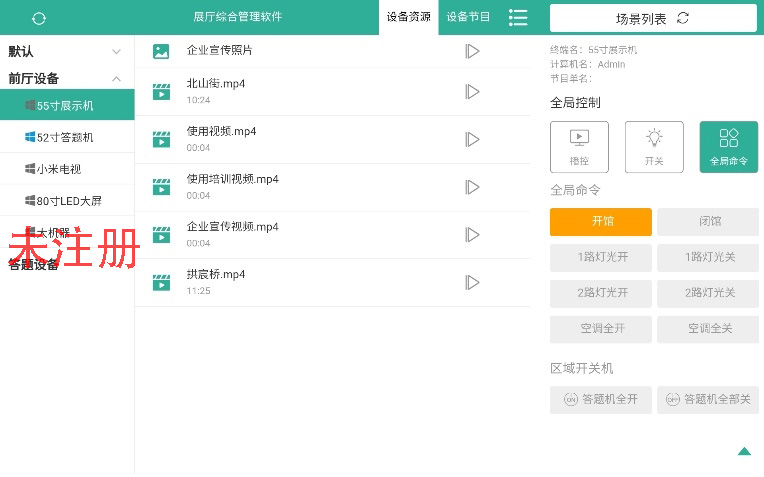Click the 前厅设备 group label
This screenshot has height=477, width=764.
point(33,78)
